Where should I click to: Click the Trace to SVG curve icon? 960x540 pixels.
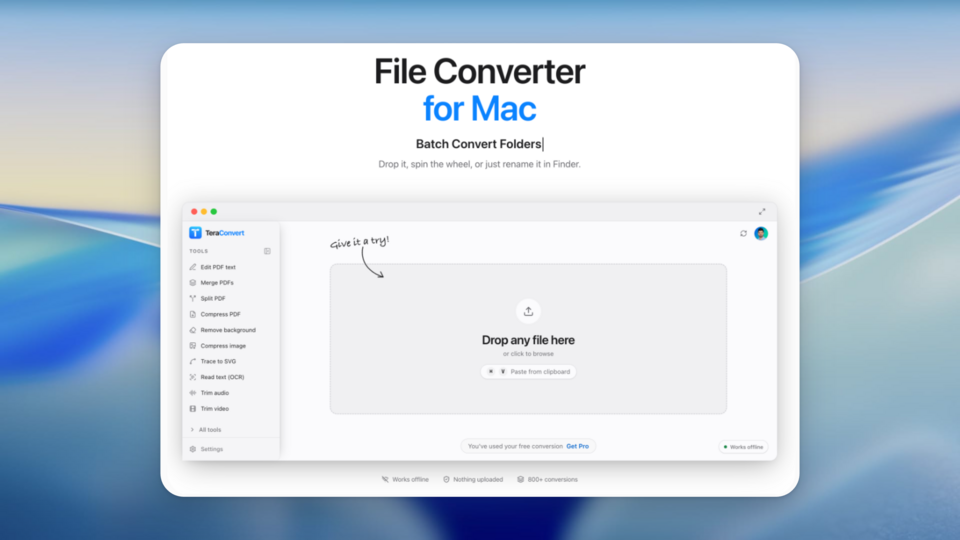tap(193, 361)
